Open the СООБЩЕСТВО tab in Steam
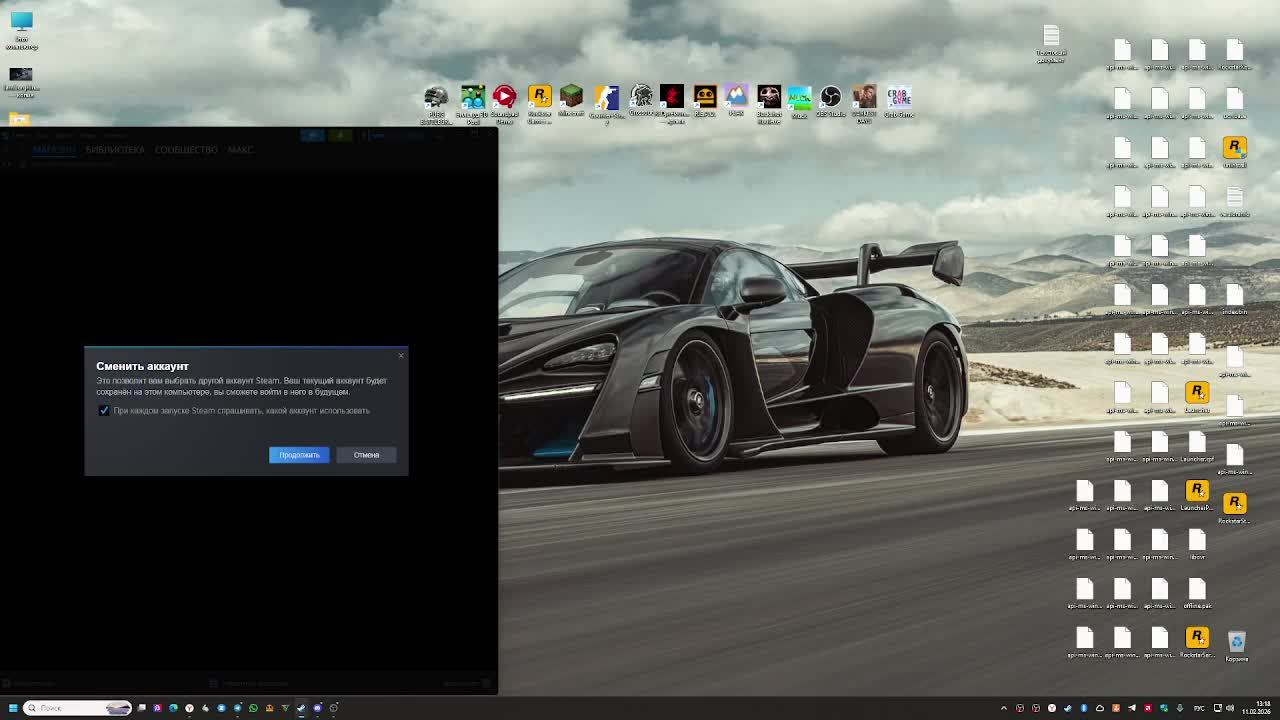This screenshot has width=1280, height=720. pos(186,150)
